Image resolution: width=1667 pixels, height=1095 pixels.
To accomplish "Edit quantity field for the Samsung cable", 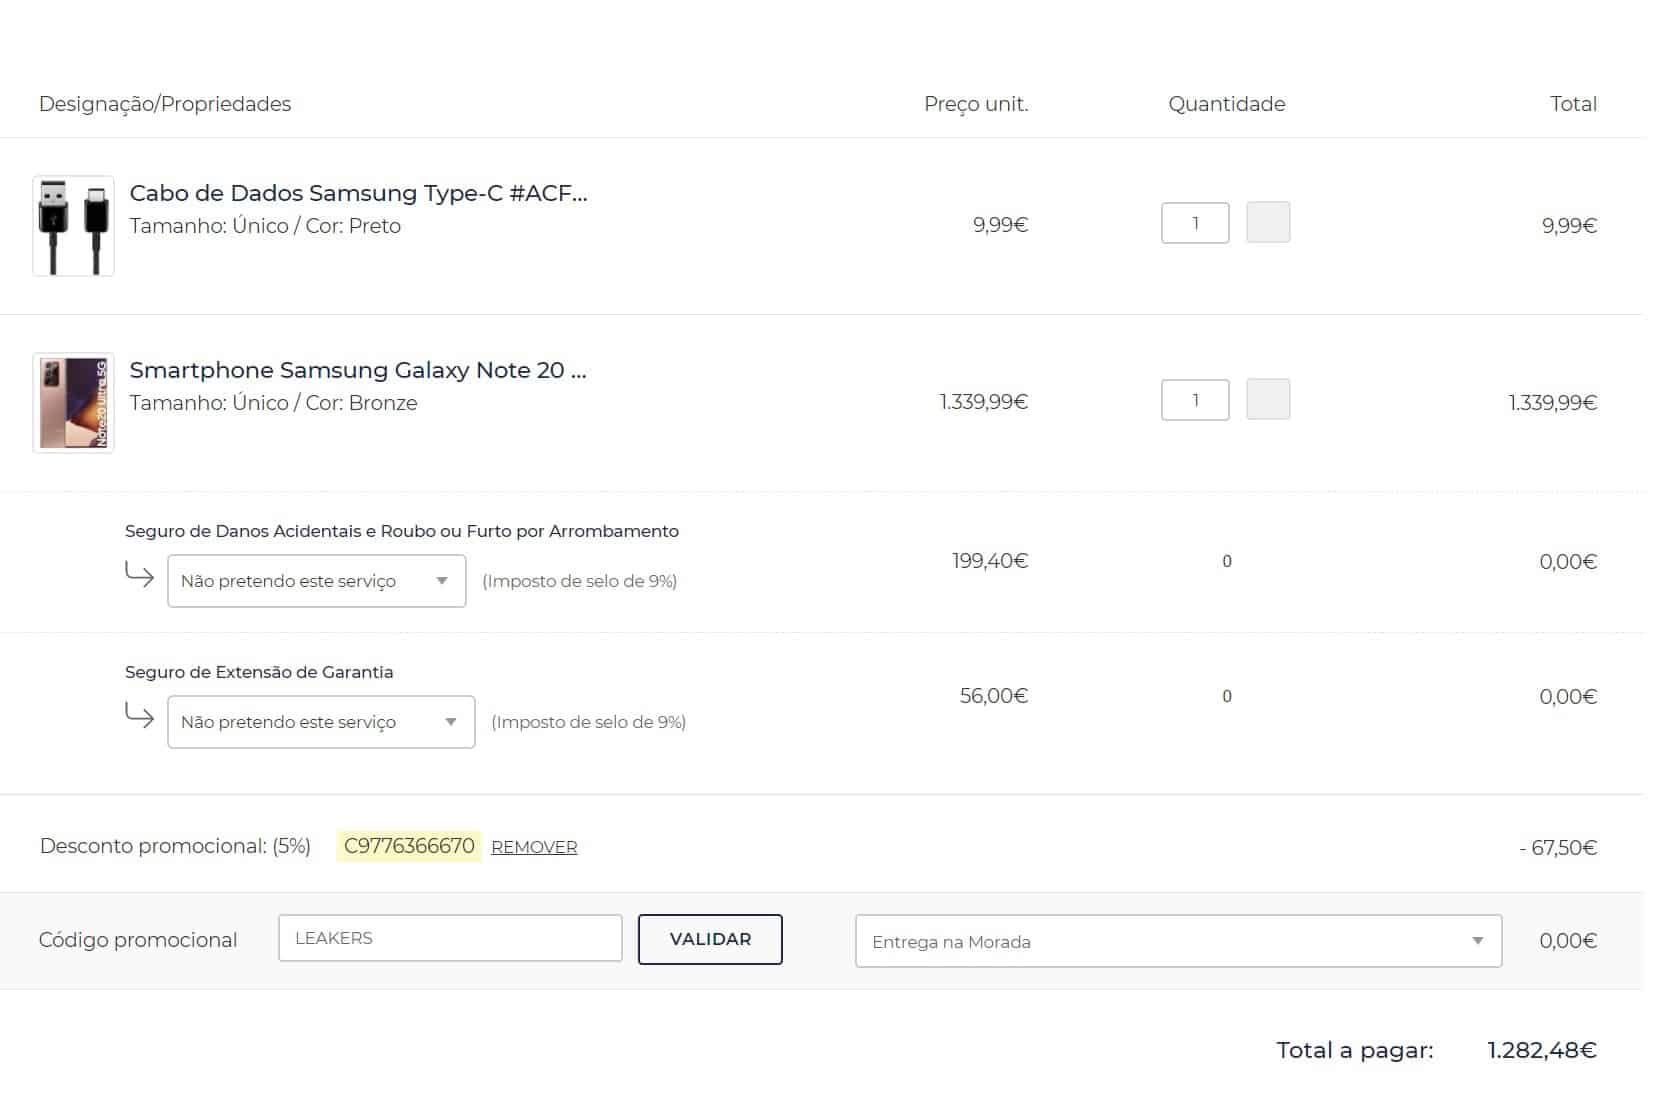I will point(1195,223).
